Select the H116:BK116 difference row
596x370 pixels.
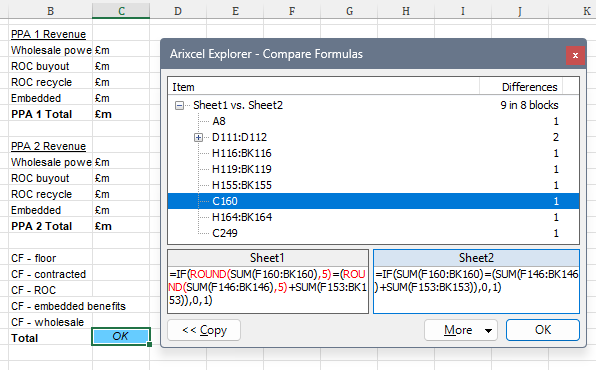373,153
